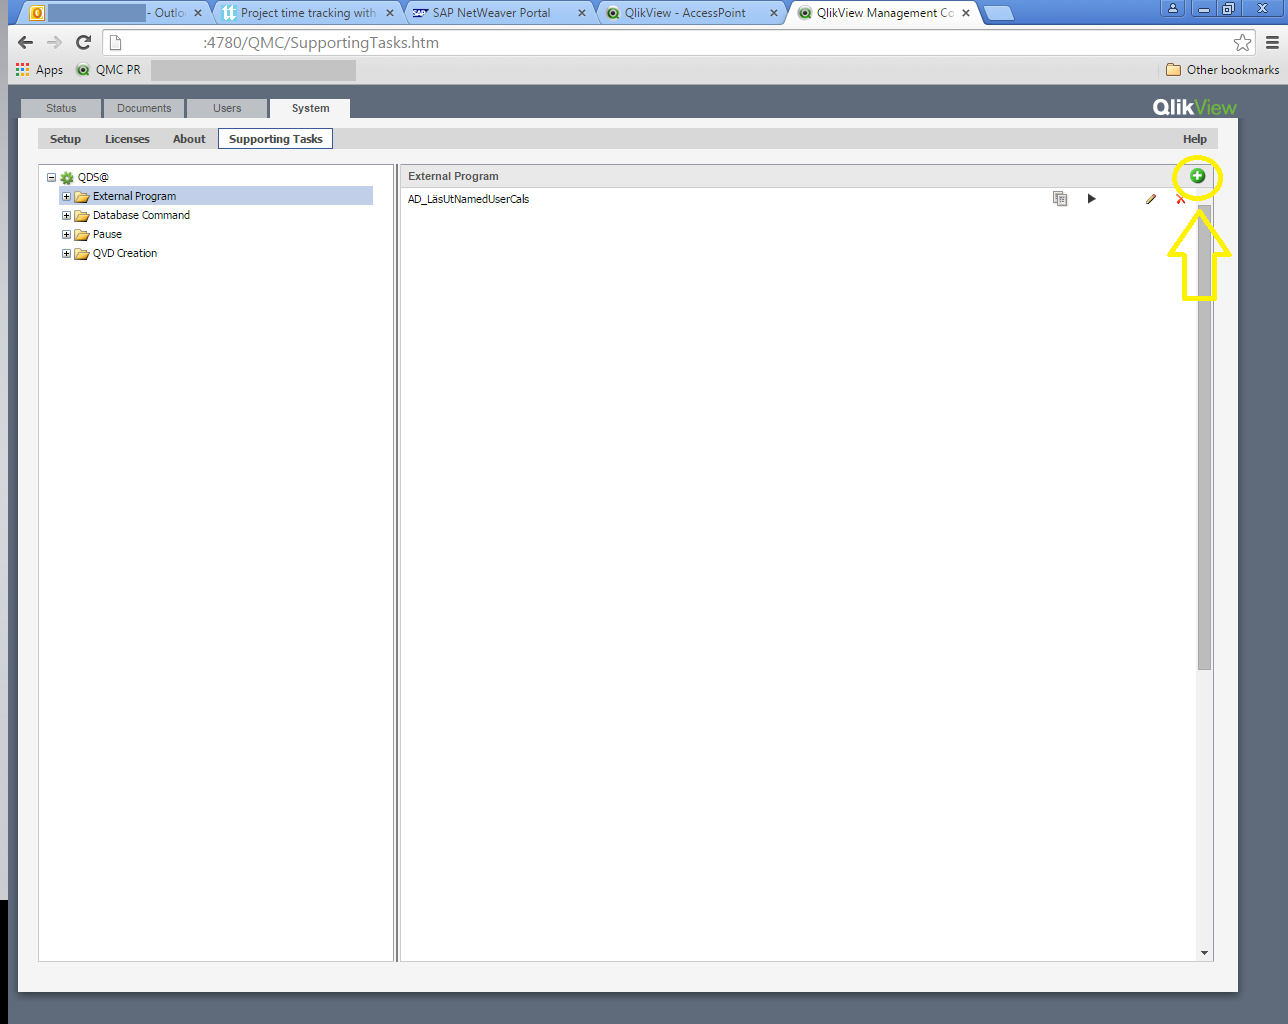This screenshot has width=1288, height=1024.
Task: Edit AD_LäsUtNamedUserCals with the pencil icon
Action: pyautogui.click(x=1151, y=199)
